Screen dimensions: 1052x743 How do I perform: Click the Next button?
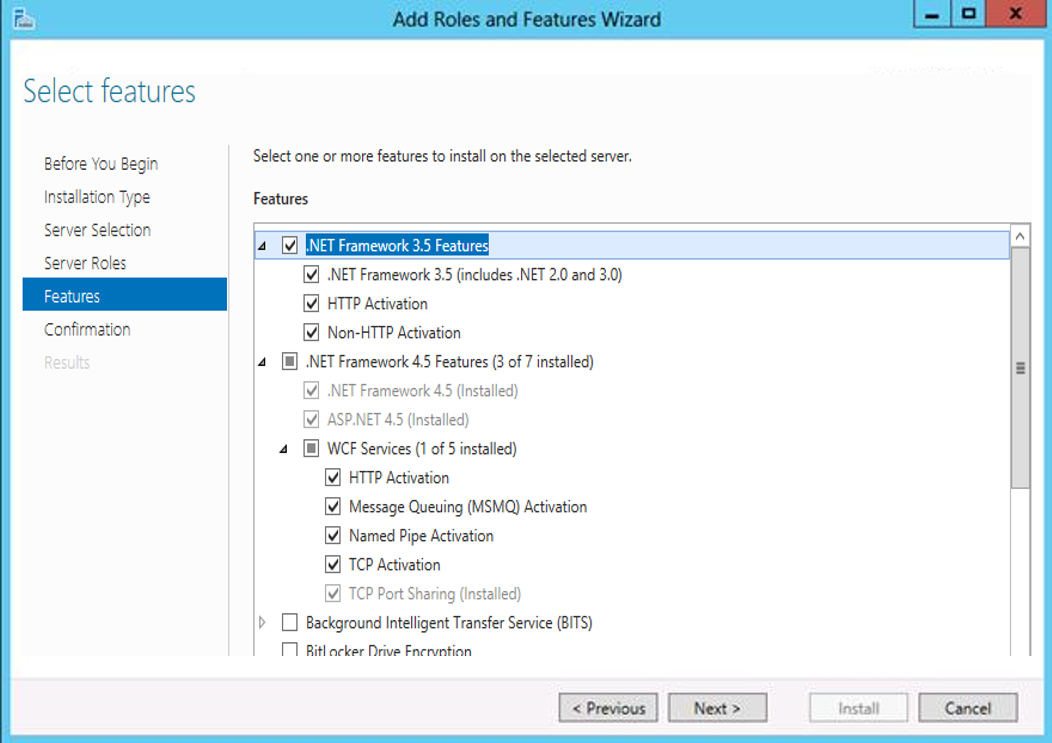coord(717,708)
